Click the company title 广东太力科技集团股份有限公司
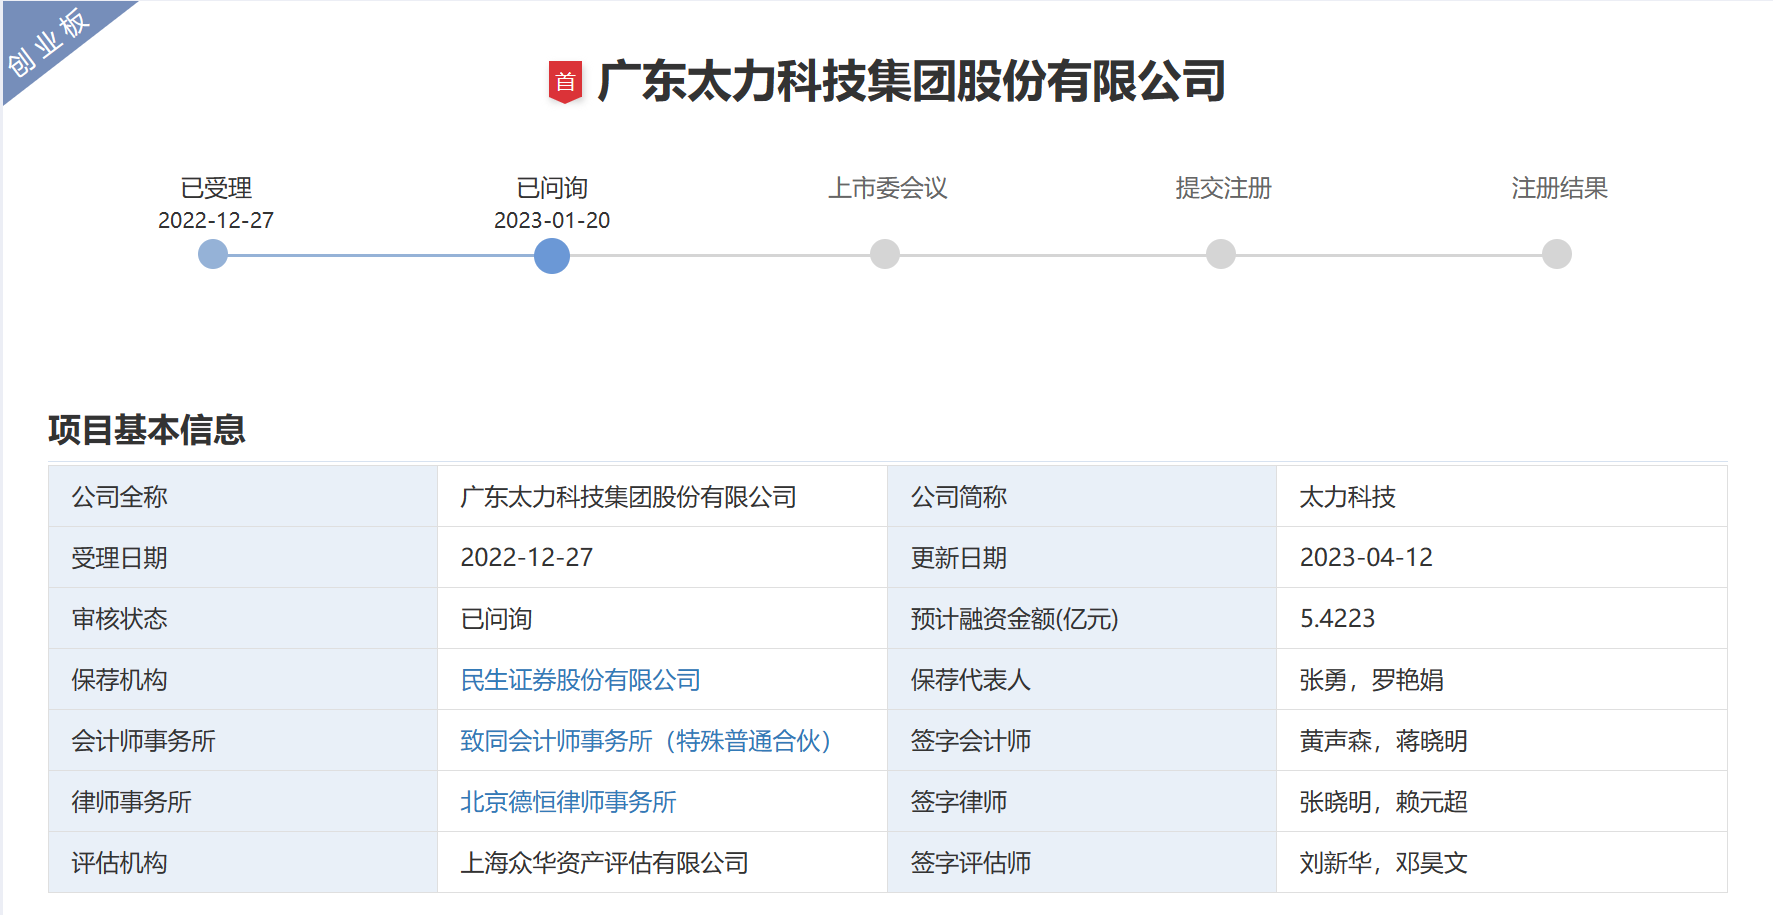 coord(911,82)
